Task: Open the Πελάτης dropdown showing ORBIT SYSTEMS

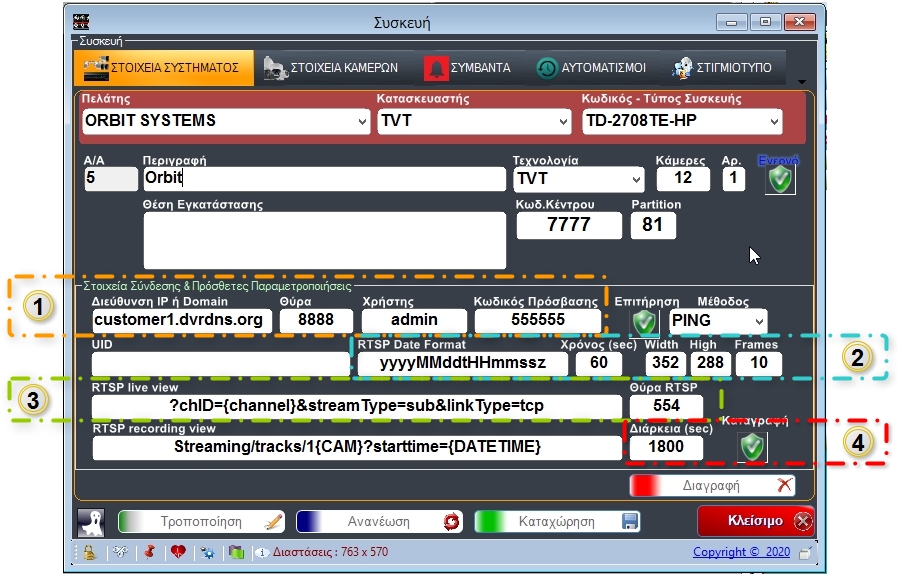Action: 226,121
